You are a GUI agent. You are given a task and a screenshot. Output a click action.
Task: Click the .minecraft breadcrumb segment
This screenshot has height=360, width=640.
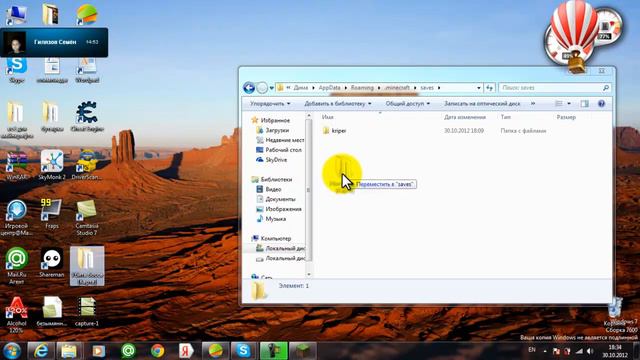(397, 88)
